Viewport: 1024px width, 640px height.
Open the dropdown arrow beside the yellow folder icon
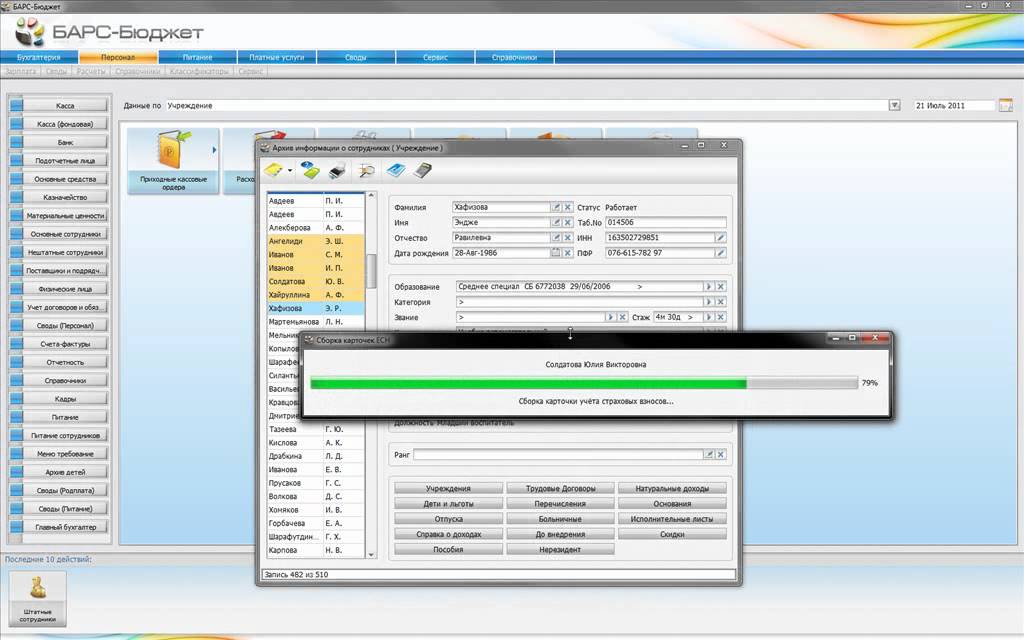290,171
